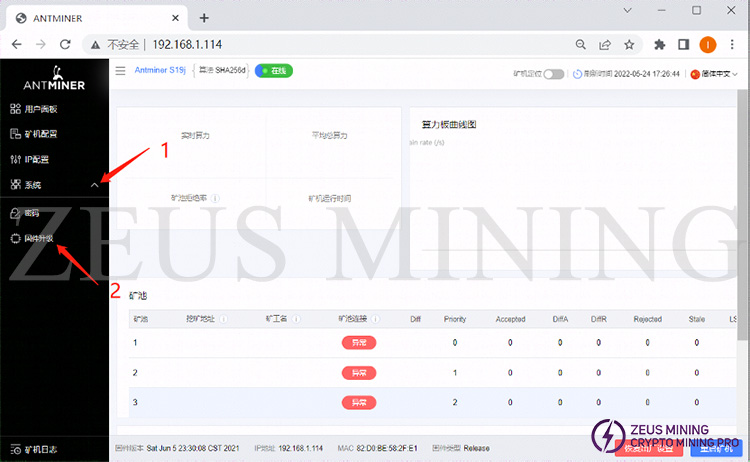
Task: Click the info icon next to 矿池拒绝率
Action: [216, 198]
